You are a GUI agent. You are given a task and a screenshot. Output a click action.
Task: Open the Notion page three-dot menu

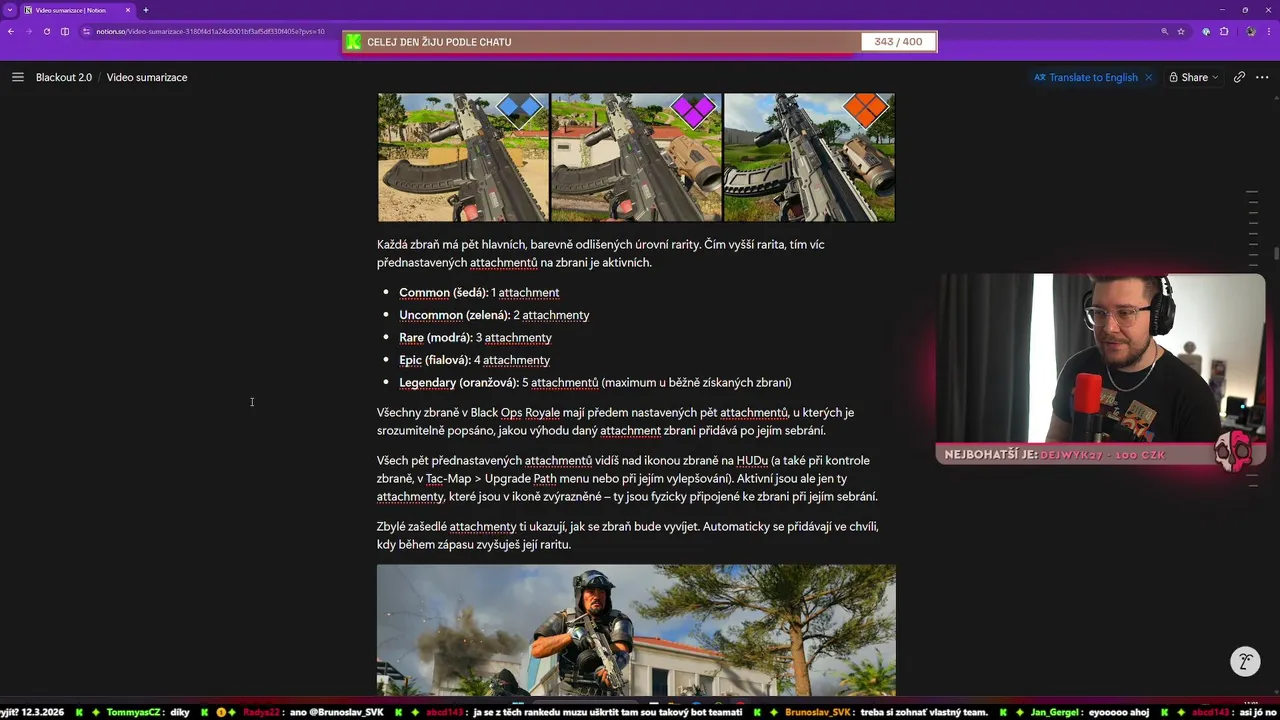[1261, 77]
